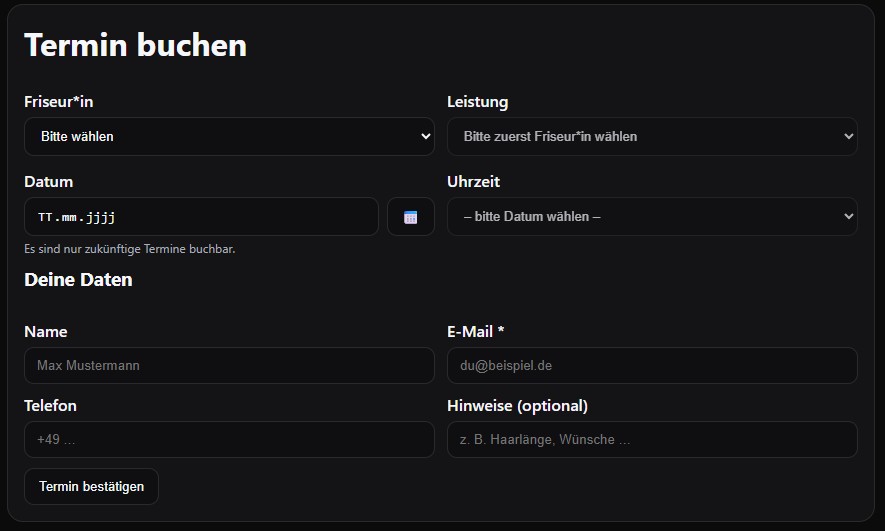Open the calendar date picker icon
Viewport: 885px width, 531px height.
[x=410, y=217]
